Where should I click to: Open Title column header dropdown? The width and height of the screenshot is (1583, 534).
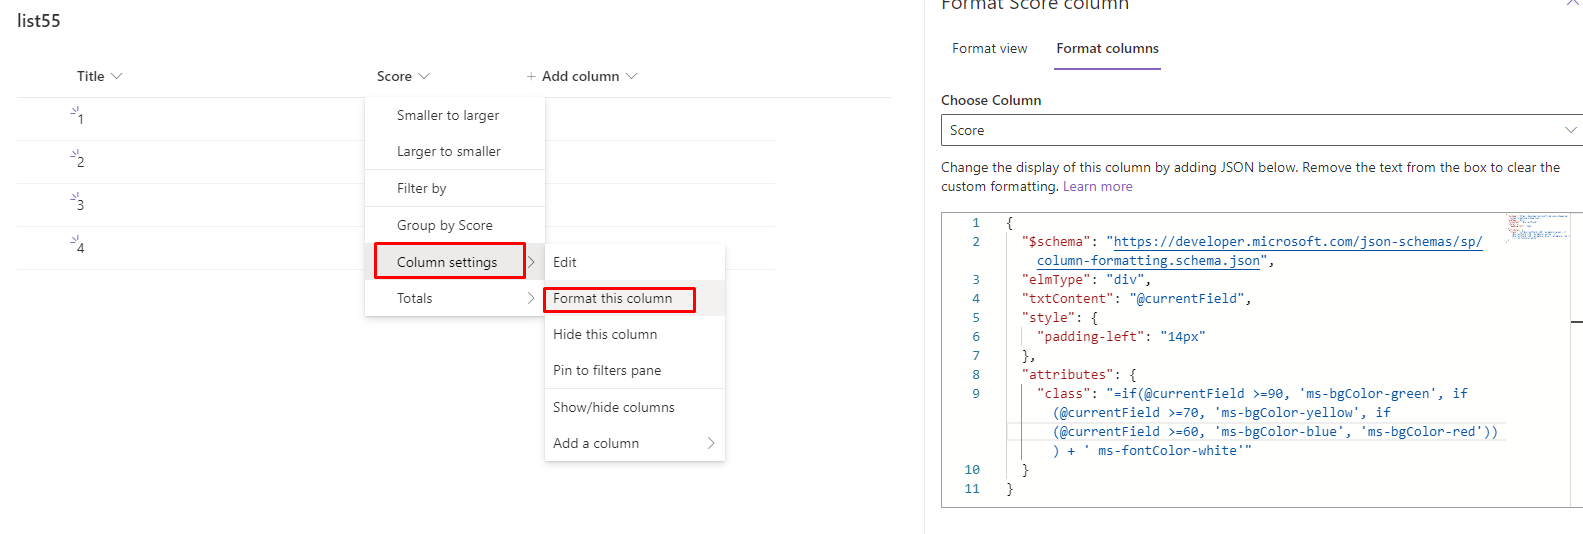[x=99, y=76]
